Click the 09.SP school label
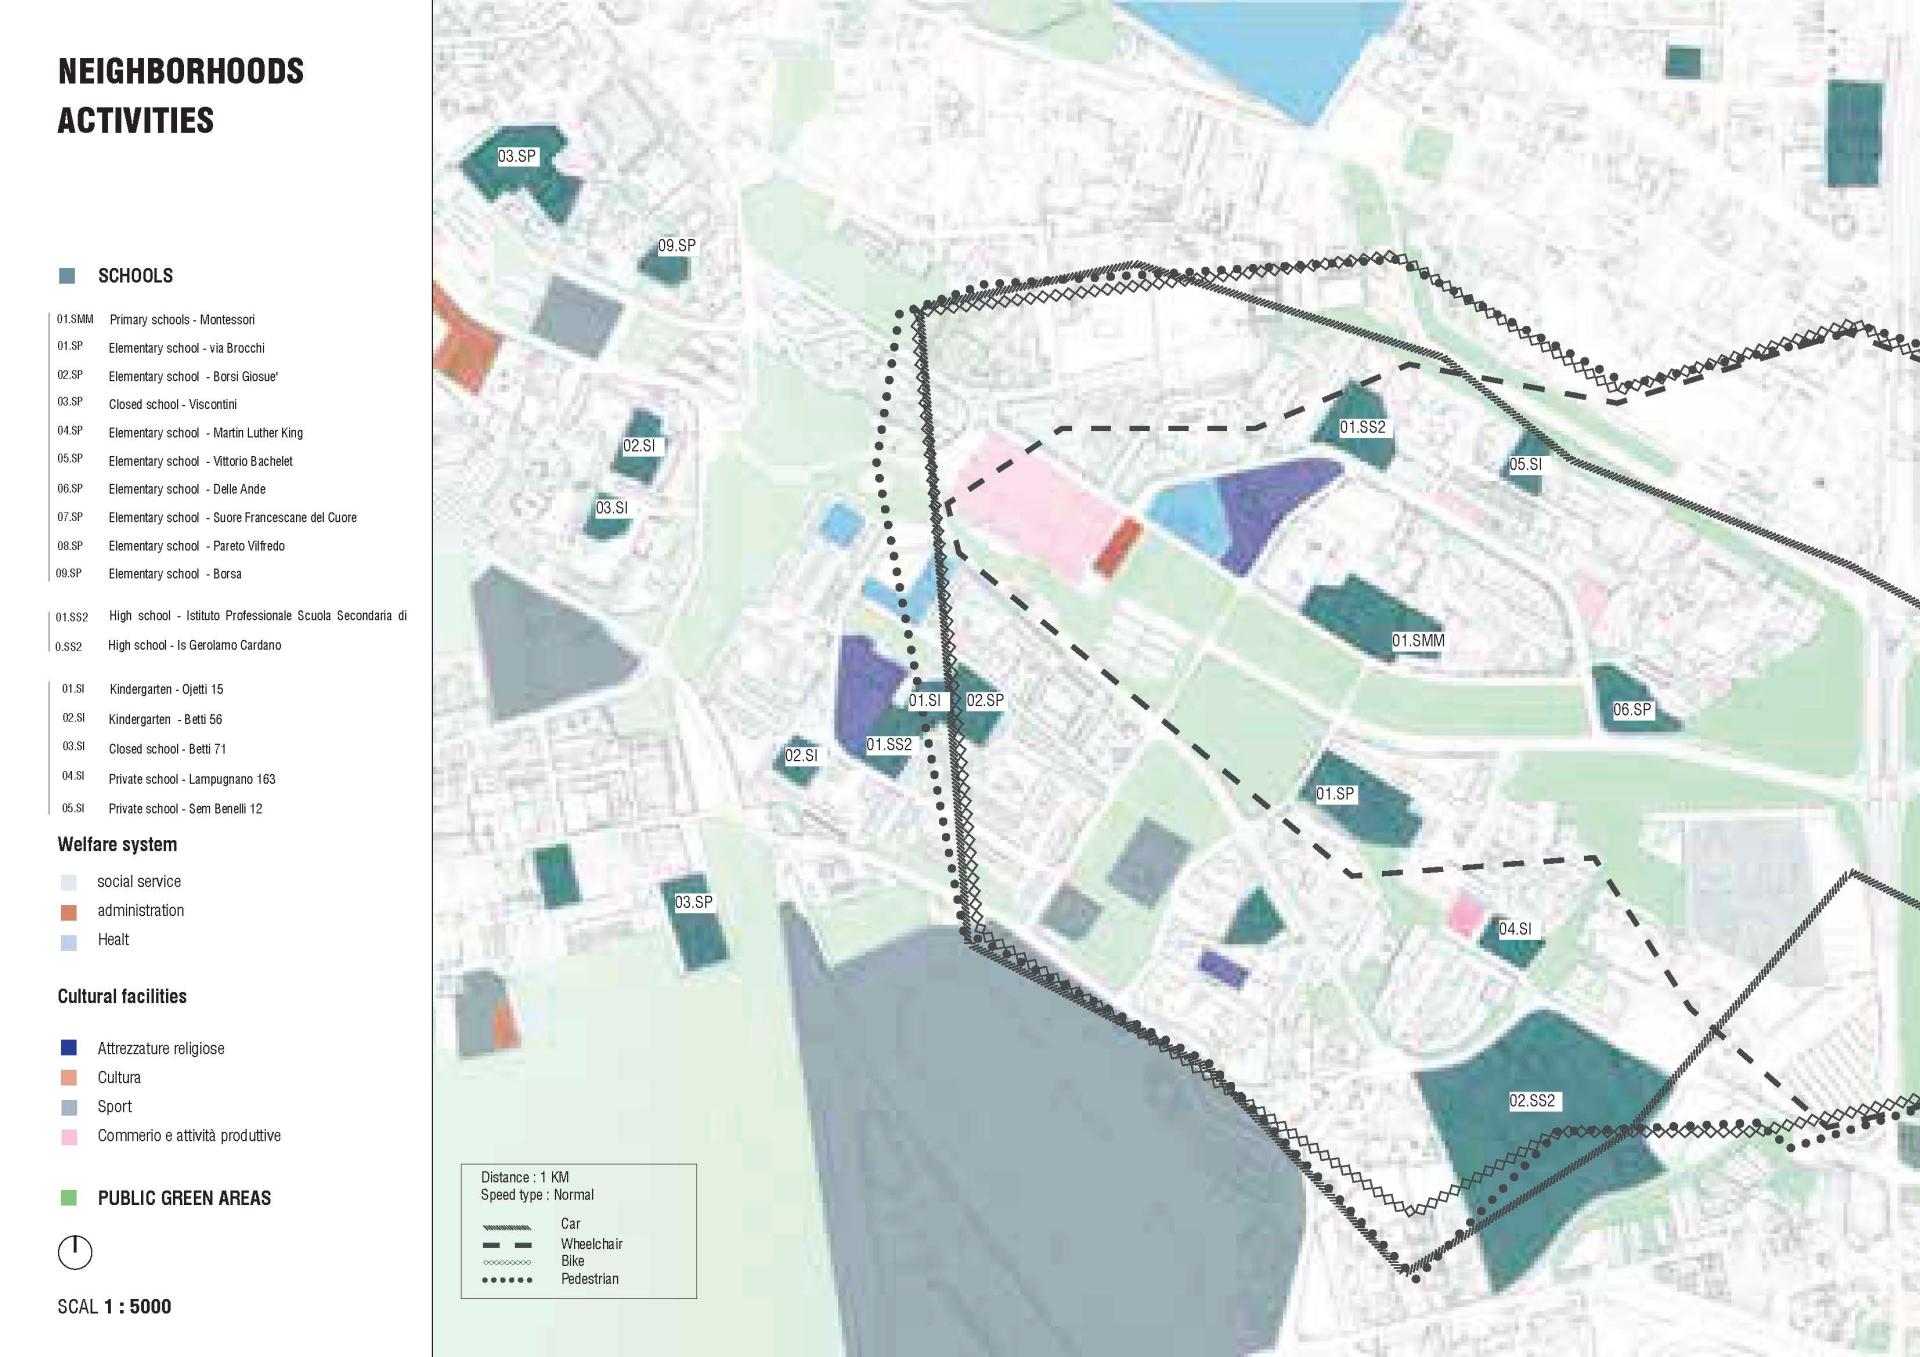1920x1357 pixels. [677, 246]
